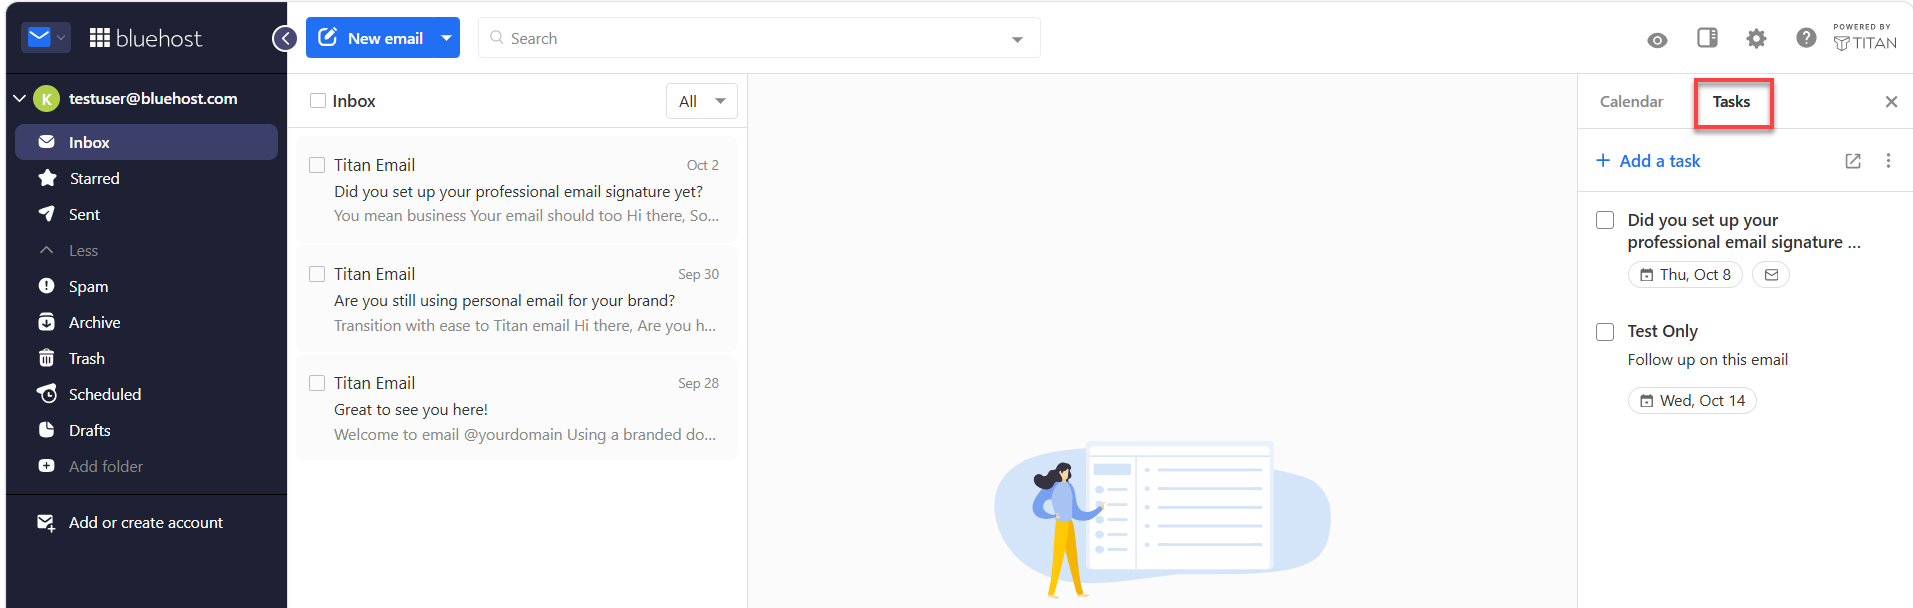Viewport: 1913px width, 608px height.
Task: Switch to the Calendar tab
Action: click(1631, 101)
